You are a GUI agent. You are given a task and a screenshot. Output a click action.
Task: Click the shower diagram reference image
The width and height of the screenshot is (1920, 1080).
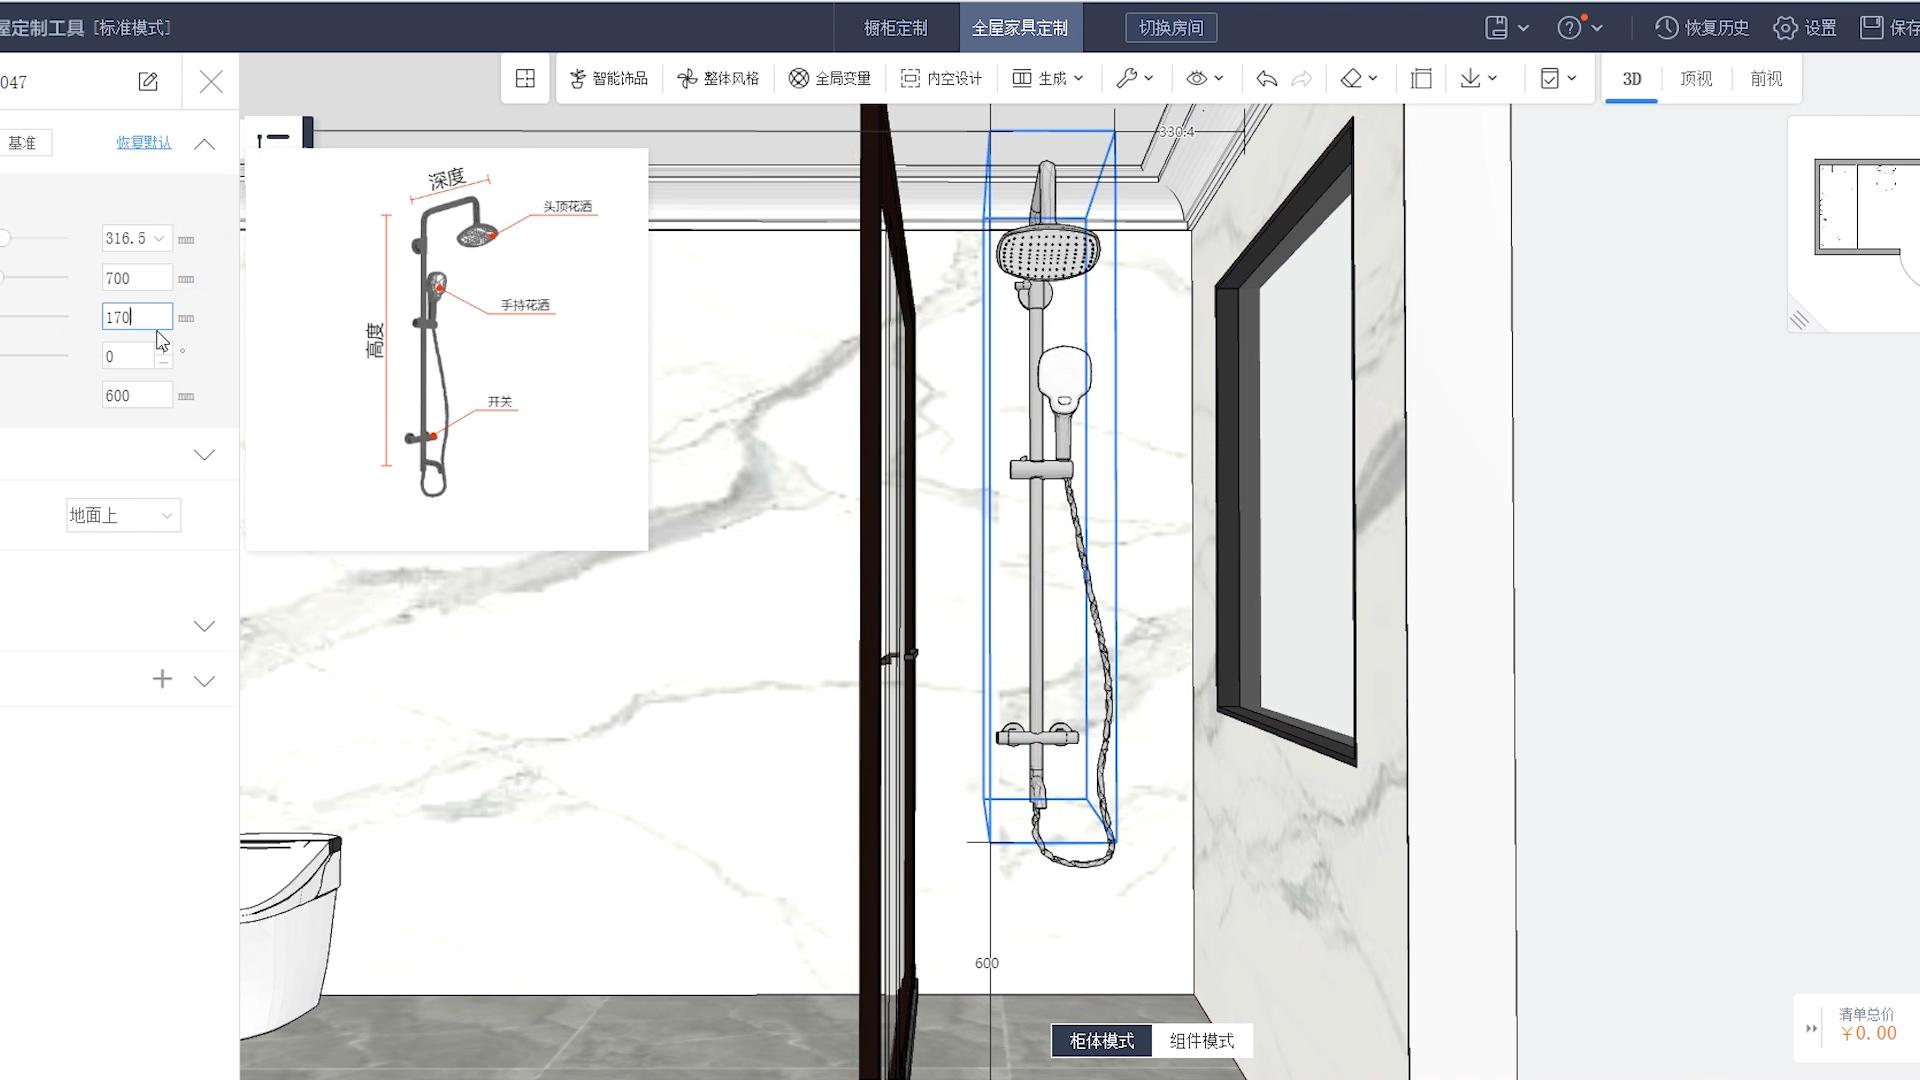447,349
